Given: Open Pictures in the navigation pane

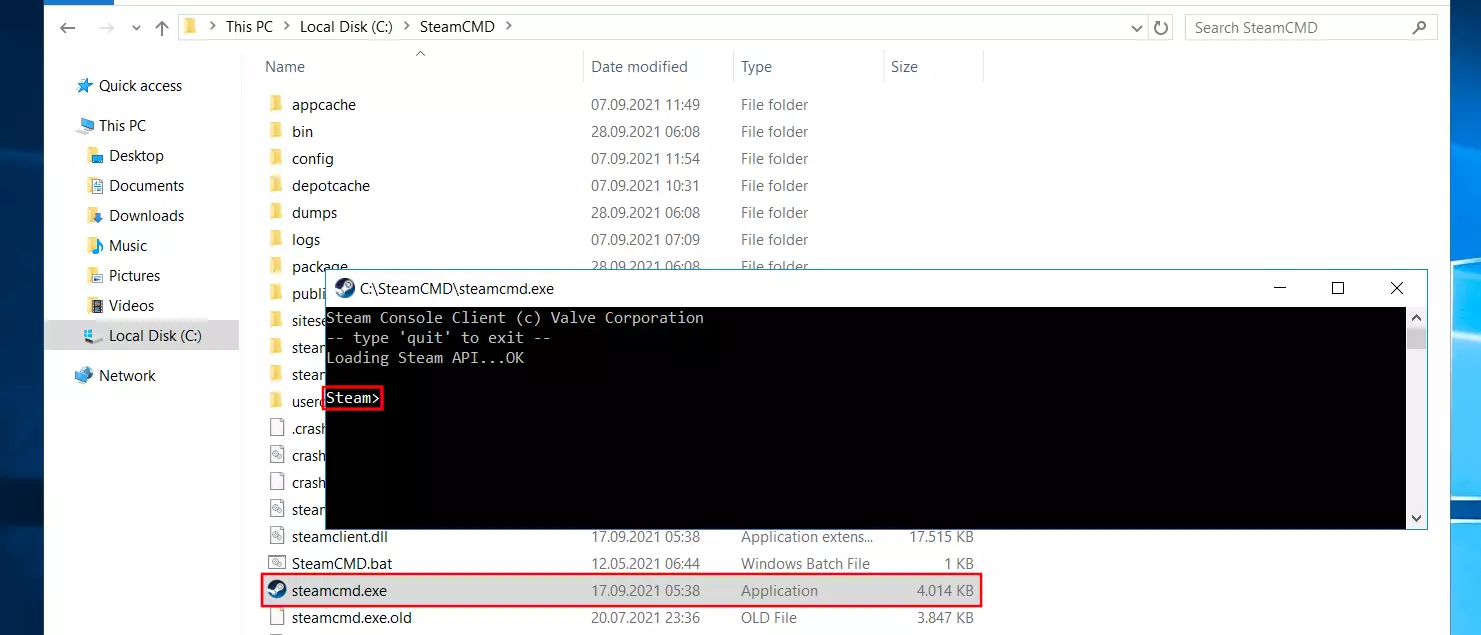Looking at the screenshot, I should [x=134, y=276].
